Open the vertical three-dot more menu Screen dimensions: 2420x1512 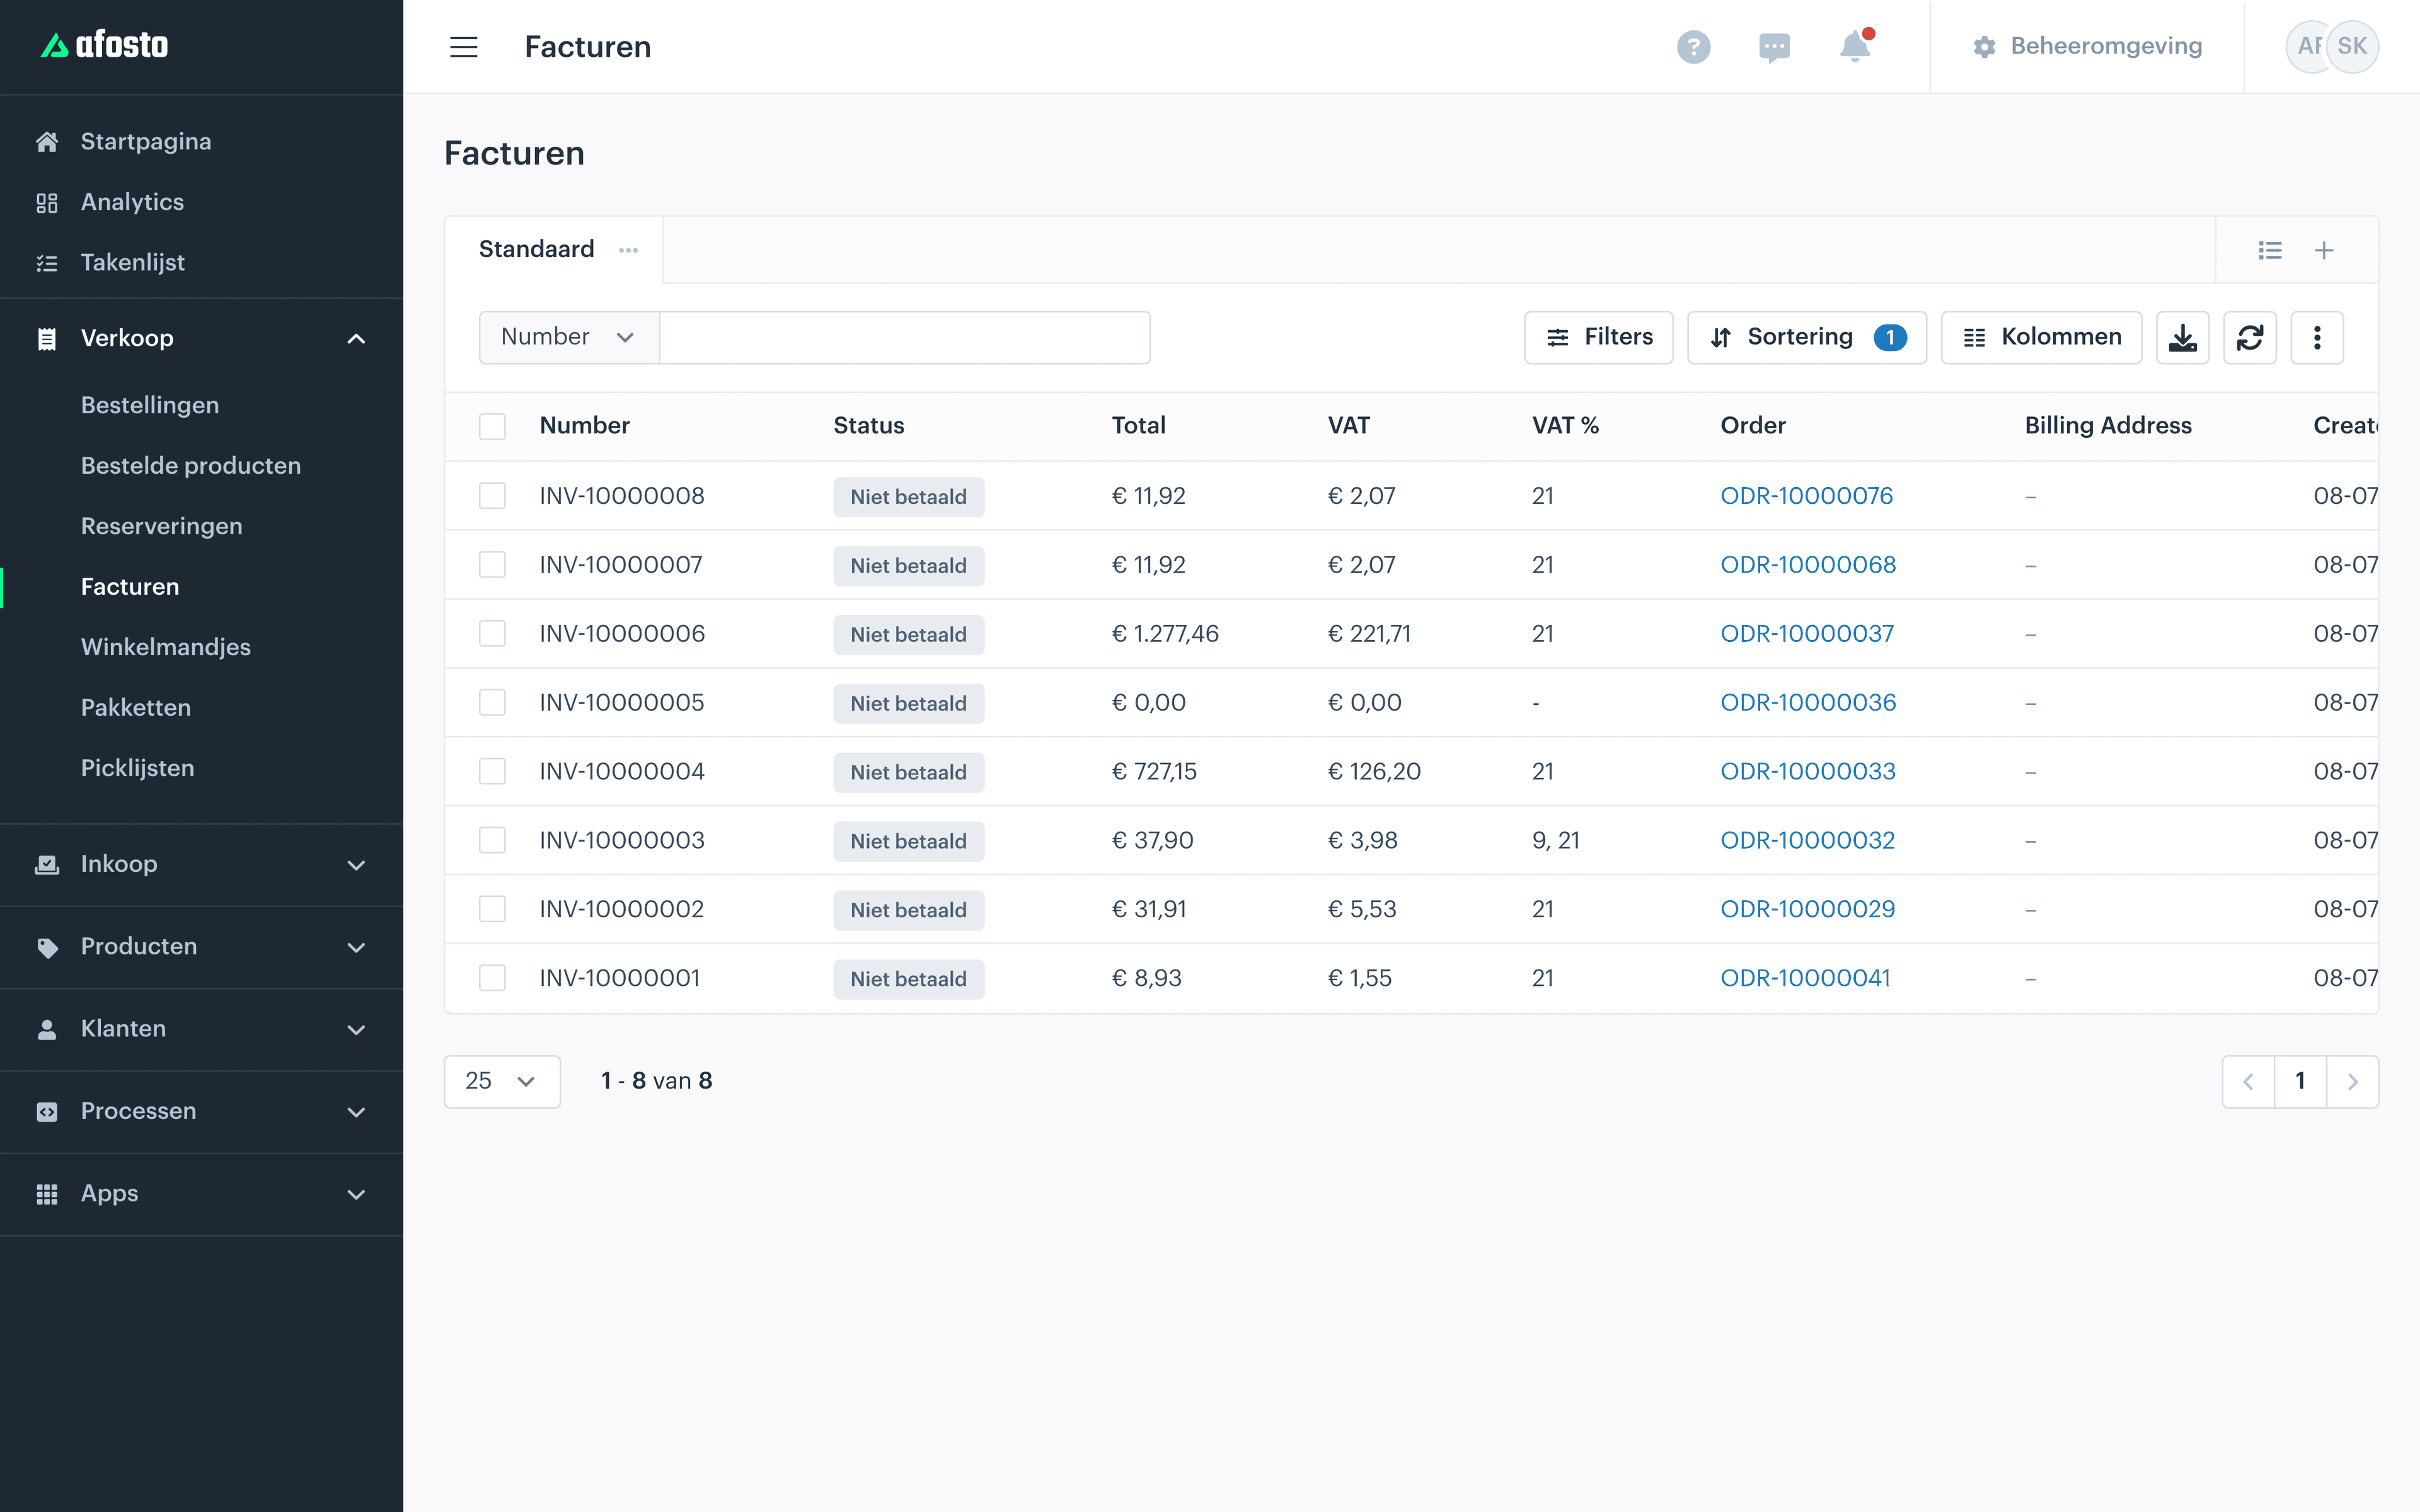point(2317,338)
